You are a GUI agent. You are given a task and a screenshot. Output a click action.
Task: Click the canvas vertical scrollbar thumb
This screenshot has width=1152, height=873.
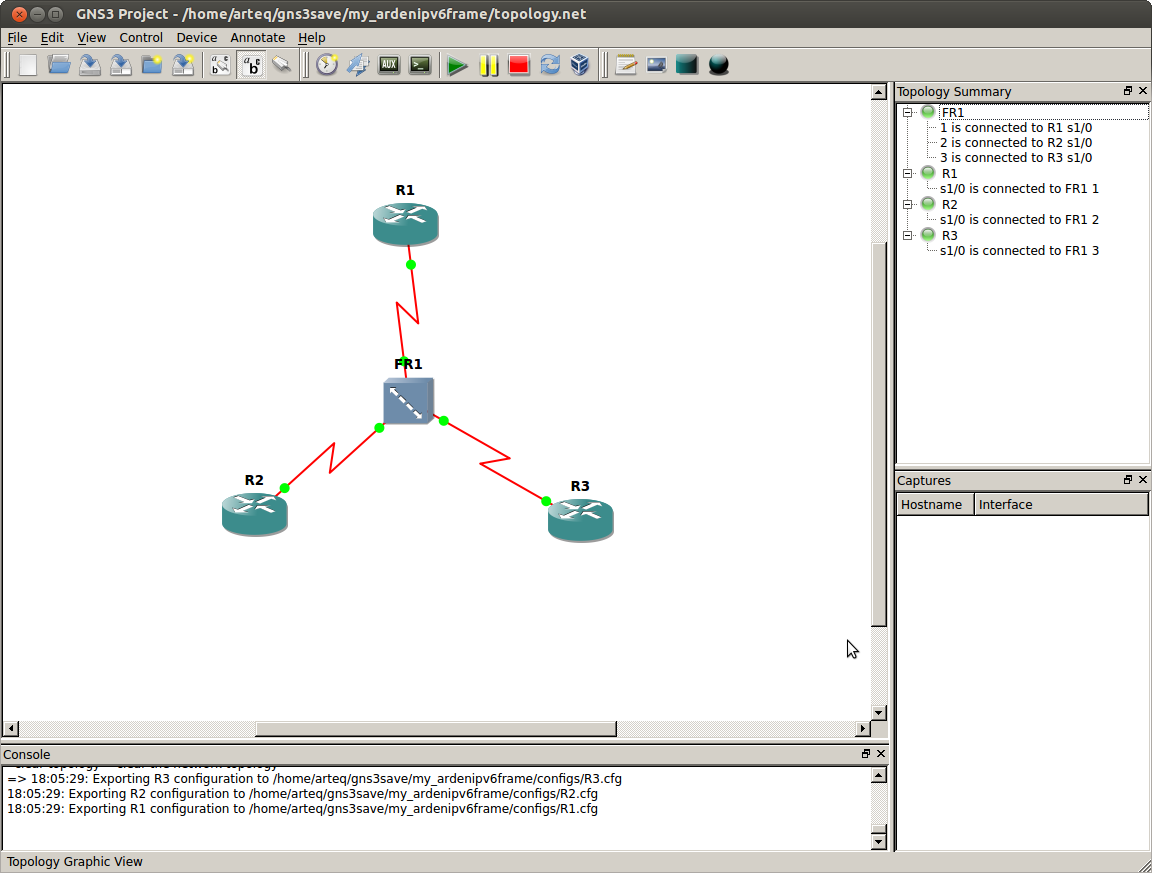pyautogui.click(x=879, y=434)
